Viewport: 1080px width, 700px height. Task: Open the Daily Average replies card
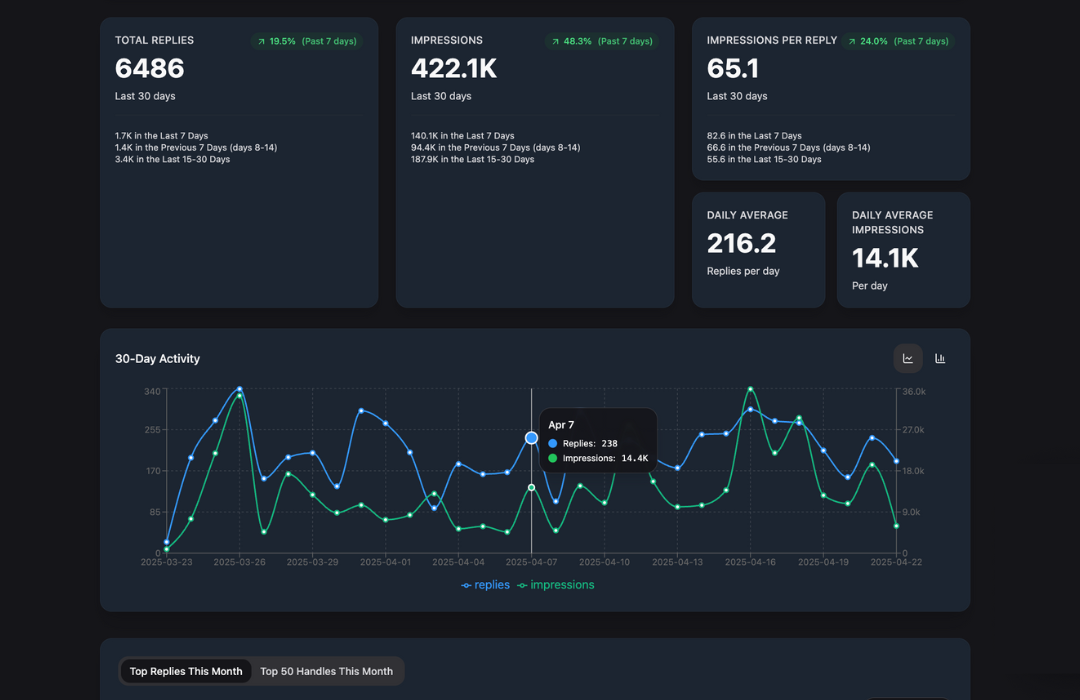(x=758, y=249)
